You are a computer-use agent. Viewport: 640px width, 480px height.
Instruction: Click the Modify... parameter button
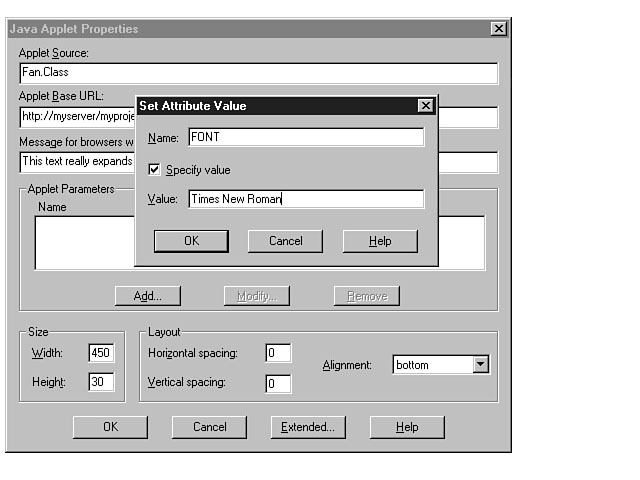(x=257, y=296)
